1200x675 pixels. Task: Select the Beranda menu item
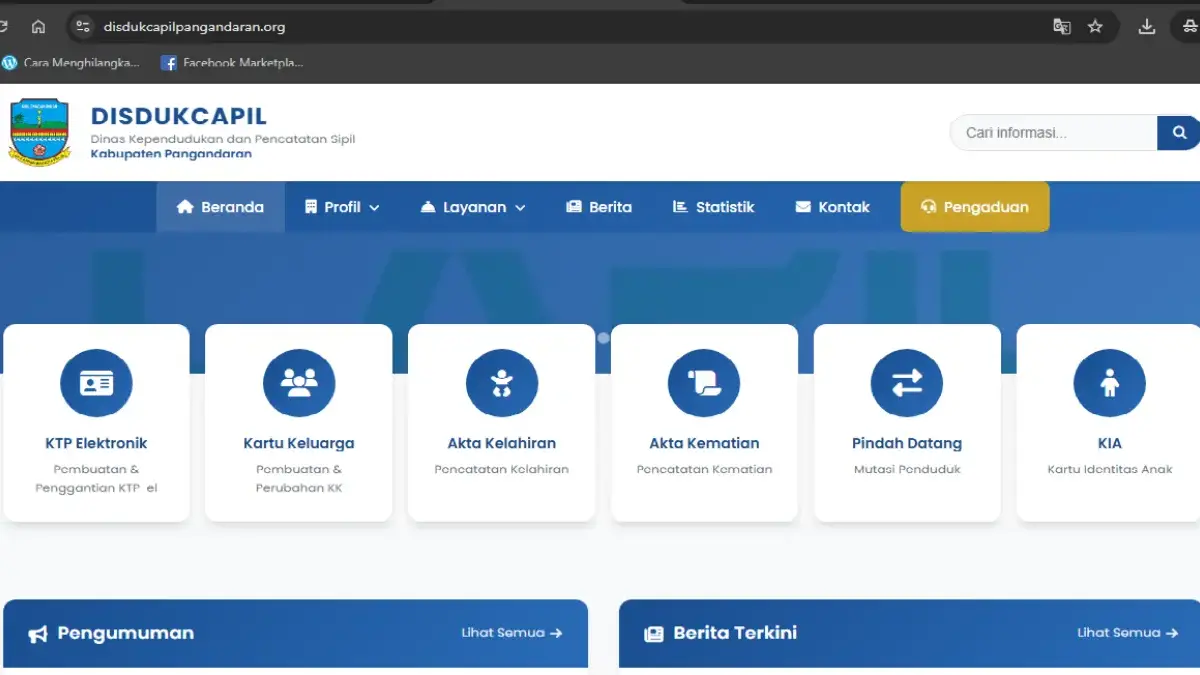[220, 207]
